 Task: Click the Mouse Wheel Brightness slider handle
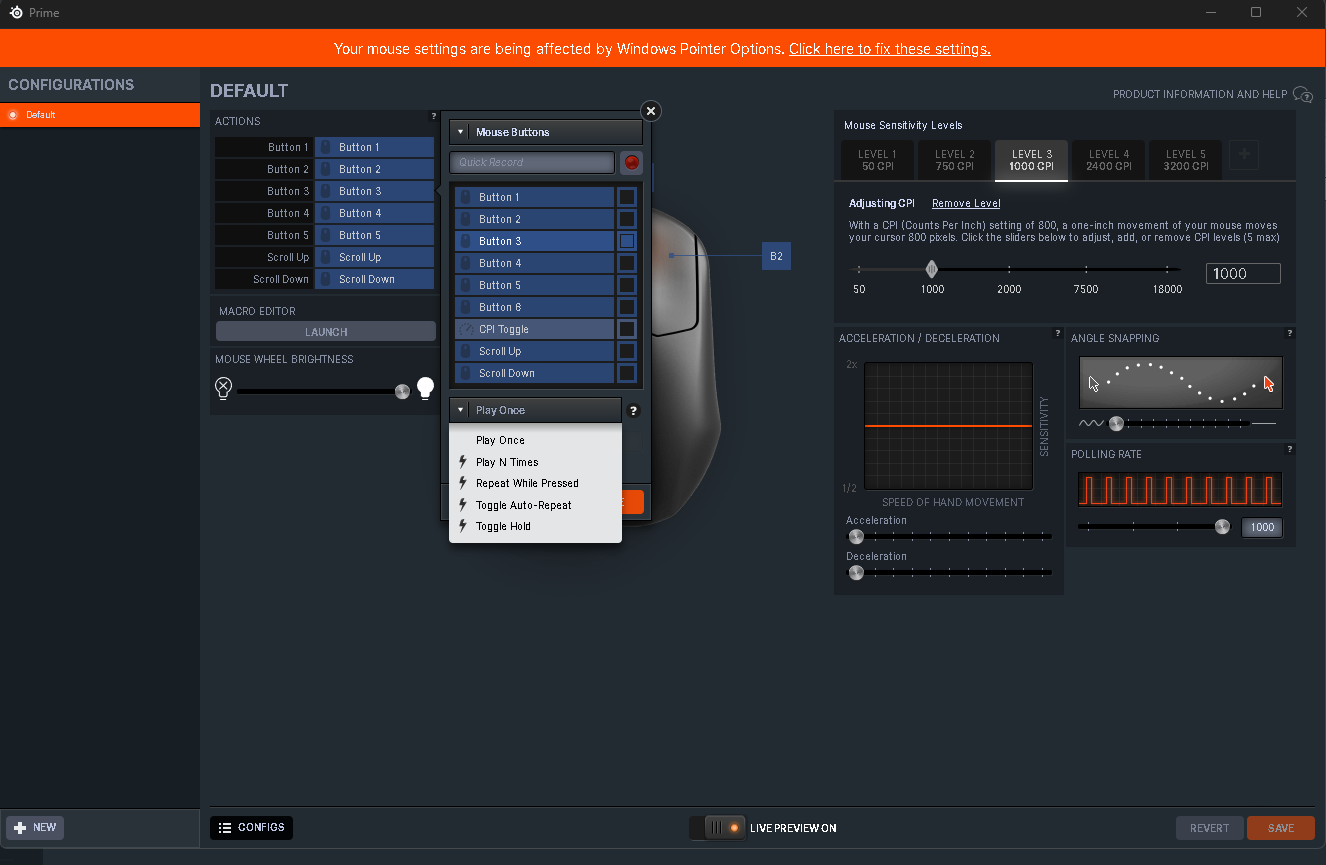click(402, 391)
